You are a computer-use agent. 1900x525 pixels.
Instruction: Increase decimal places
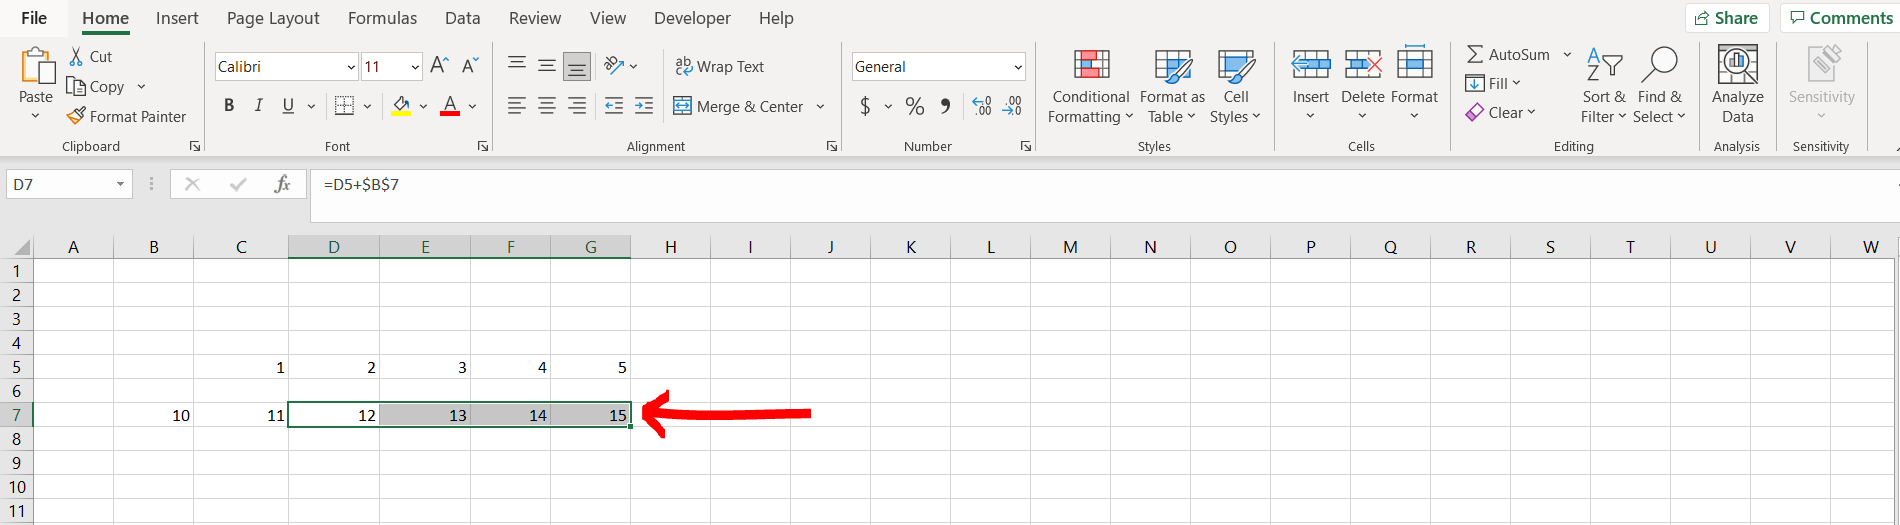coord(982,106)
